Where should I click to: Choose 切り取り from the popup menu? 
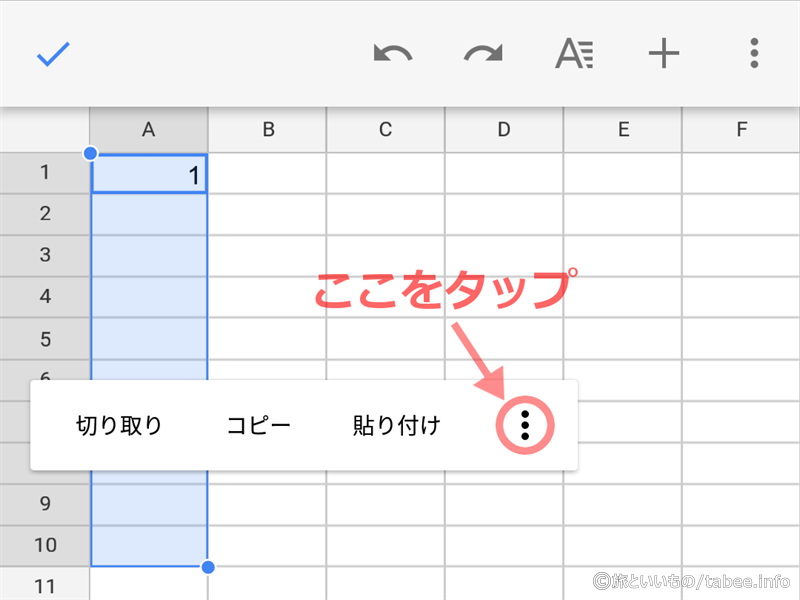[x=119, y=425]
